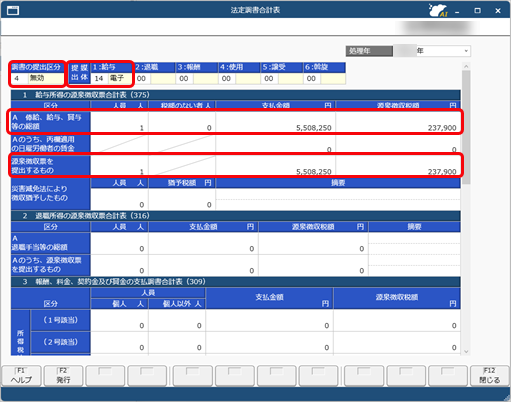Click the scrollbar up arrow
Image resolution: width=511 pixels, height=402 pixels.
(466, 66)
